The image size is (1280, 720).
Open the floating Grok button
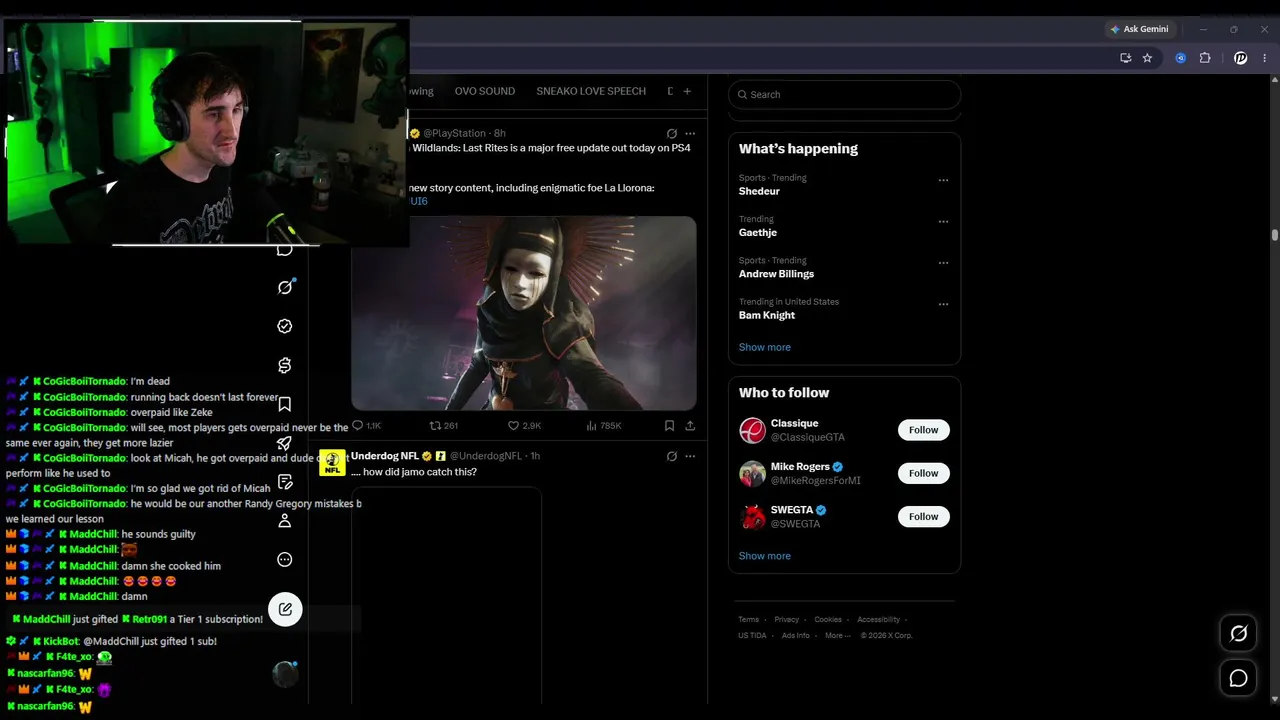pos(1238,633)
